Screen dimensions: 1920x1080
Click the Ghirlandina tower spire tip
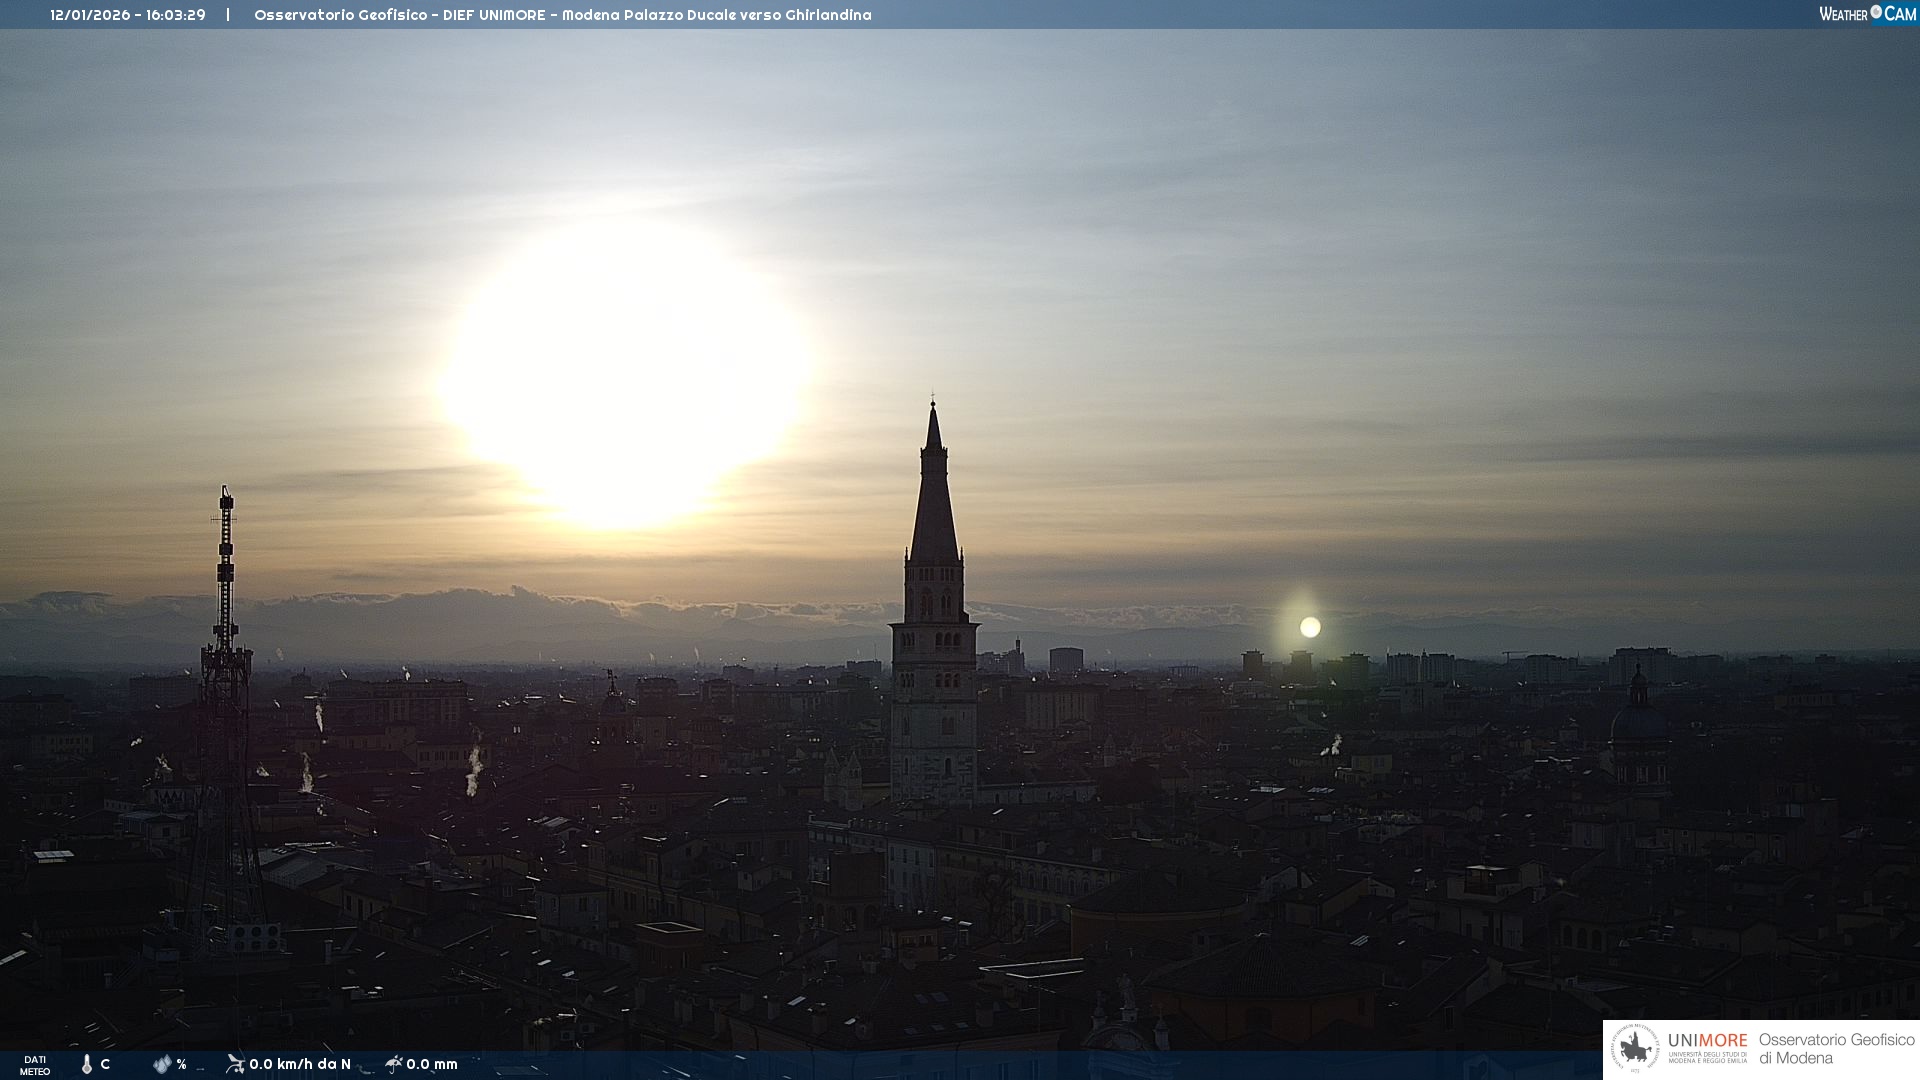point(933,405)
